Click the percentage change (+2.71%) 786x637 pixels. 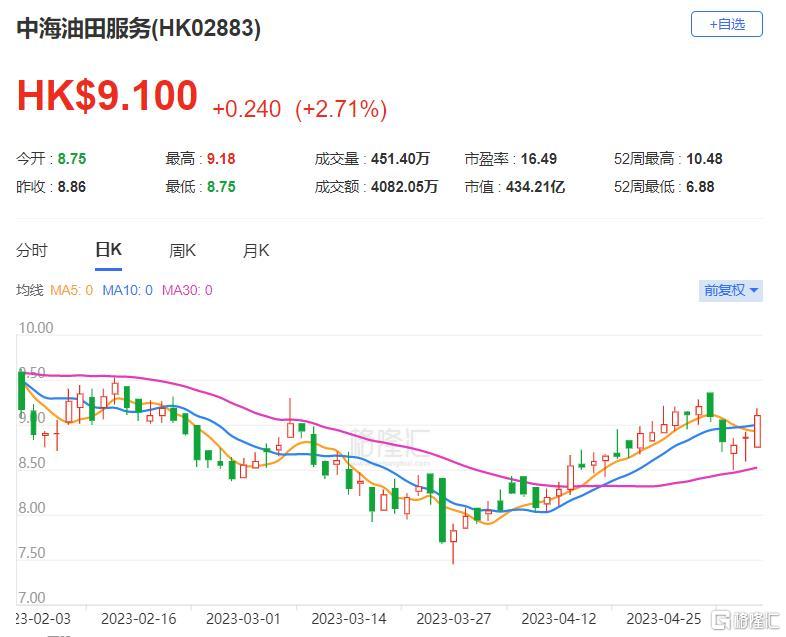click(341, 109)
